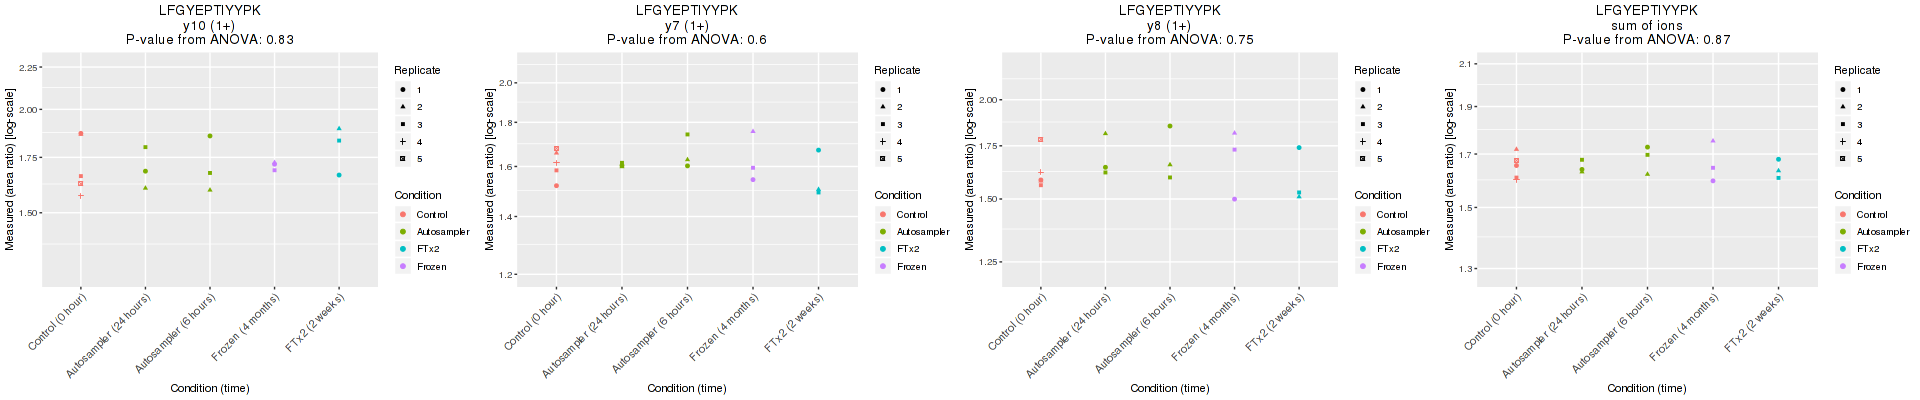Click Replicate 5 crossed-square symbol in y10 legend
Viewport: 1920px width, 400px height.
click(403, 158)
